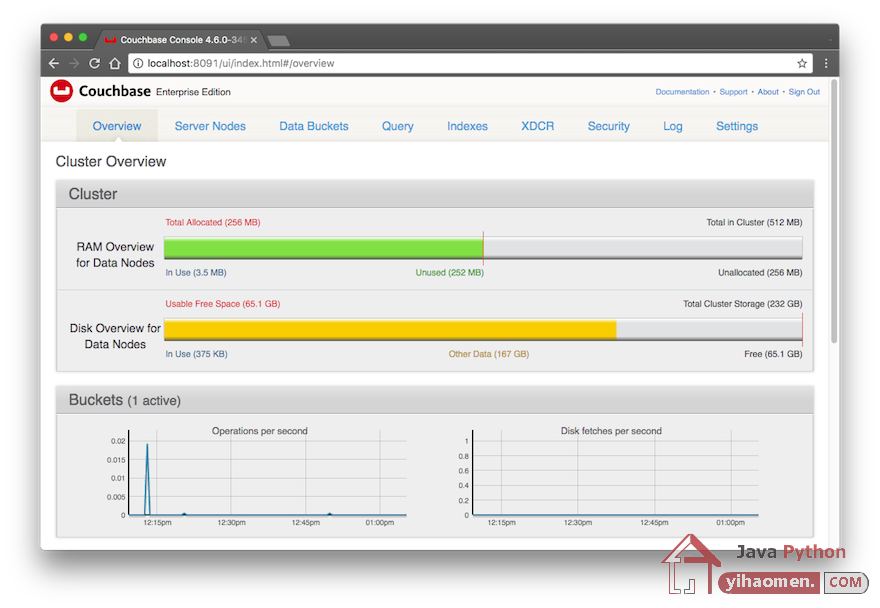Click the browser forward arrow

74,63
